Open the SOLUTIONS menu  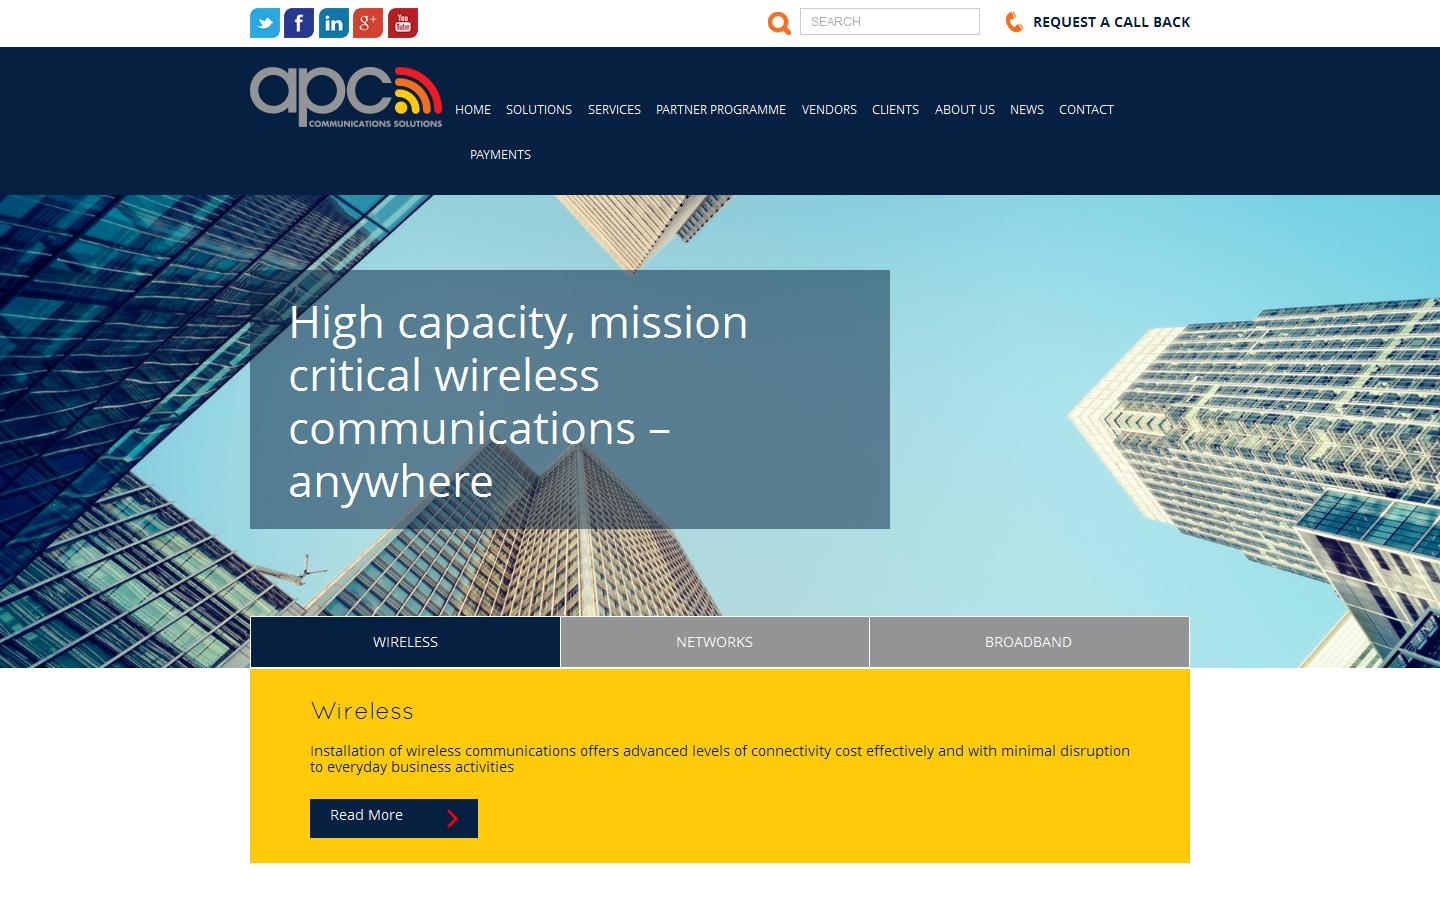click(538, 110)
